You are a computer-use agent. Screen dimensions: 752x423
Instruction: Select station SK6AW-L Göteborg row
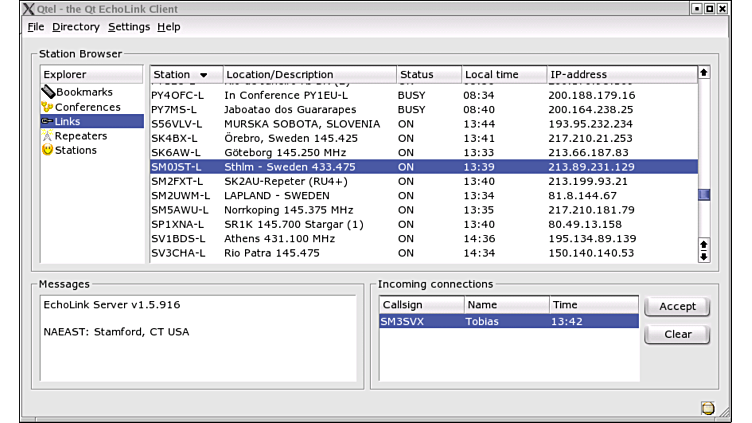pos(420,152)
